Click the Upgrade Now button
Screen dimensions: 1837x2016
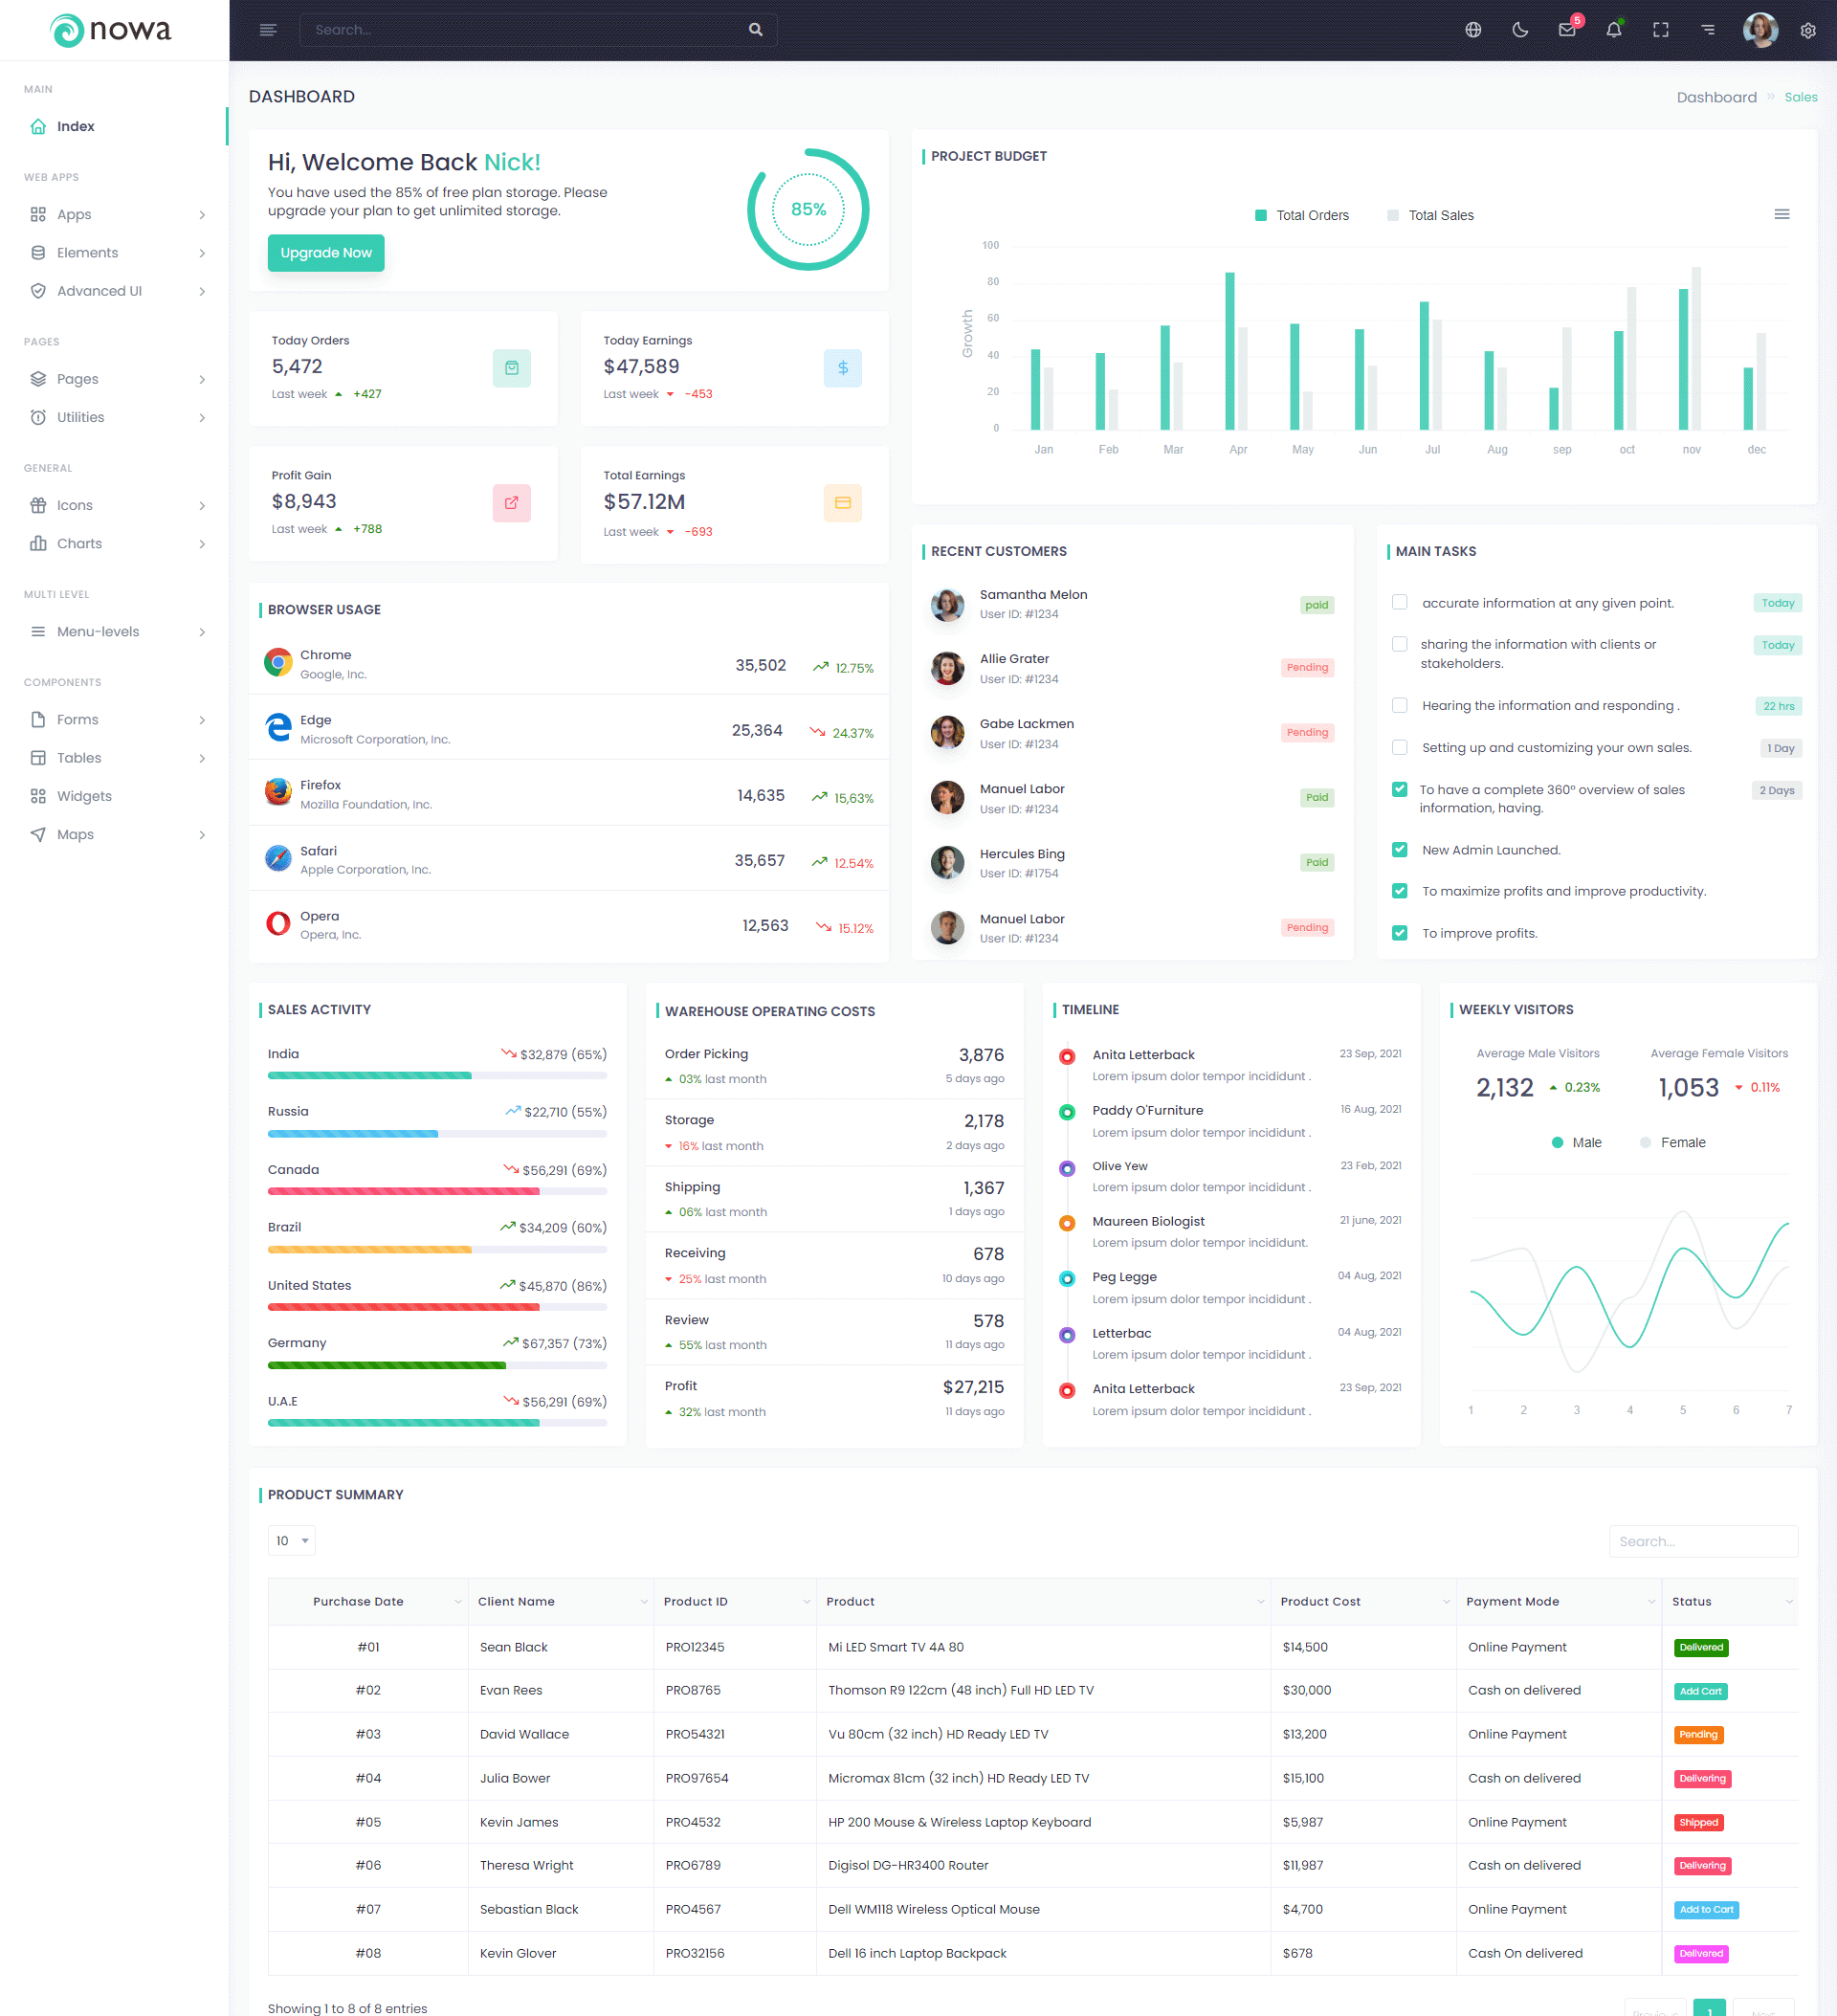pyautogui.click(x=325, y=253)
